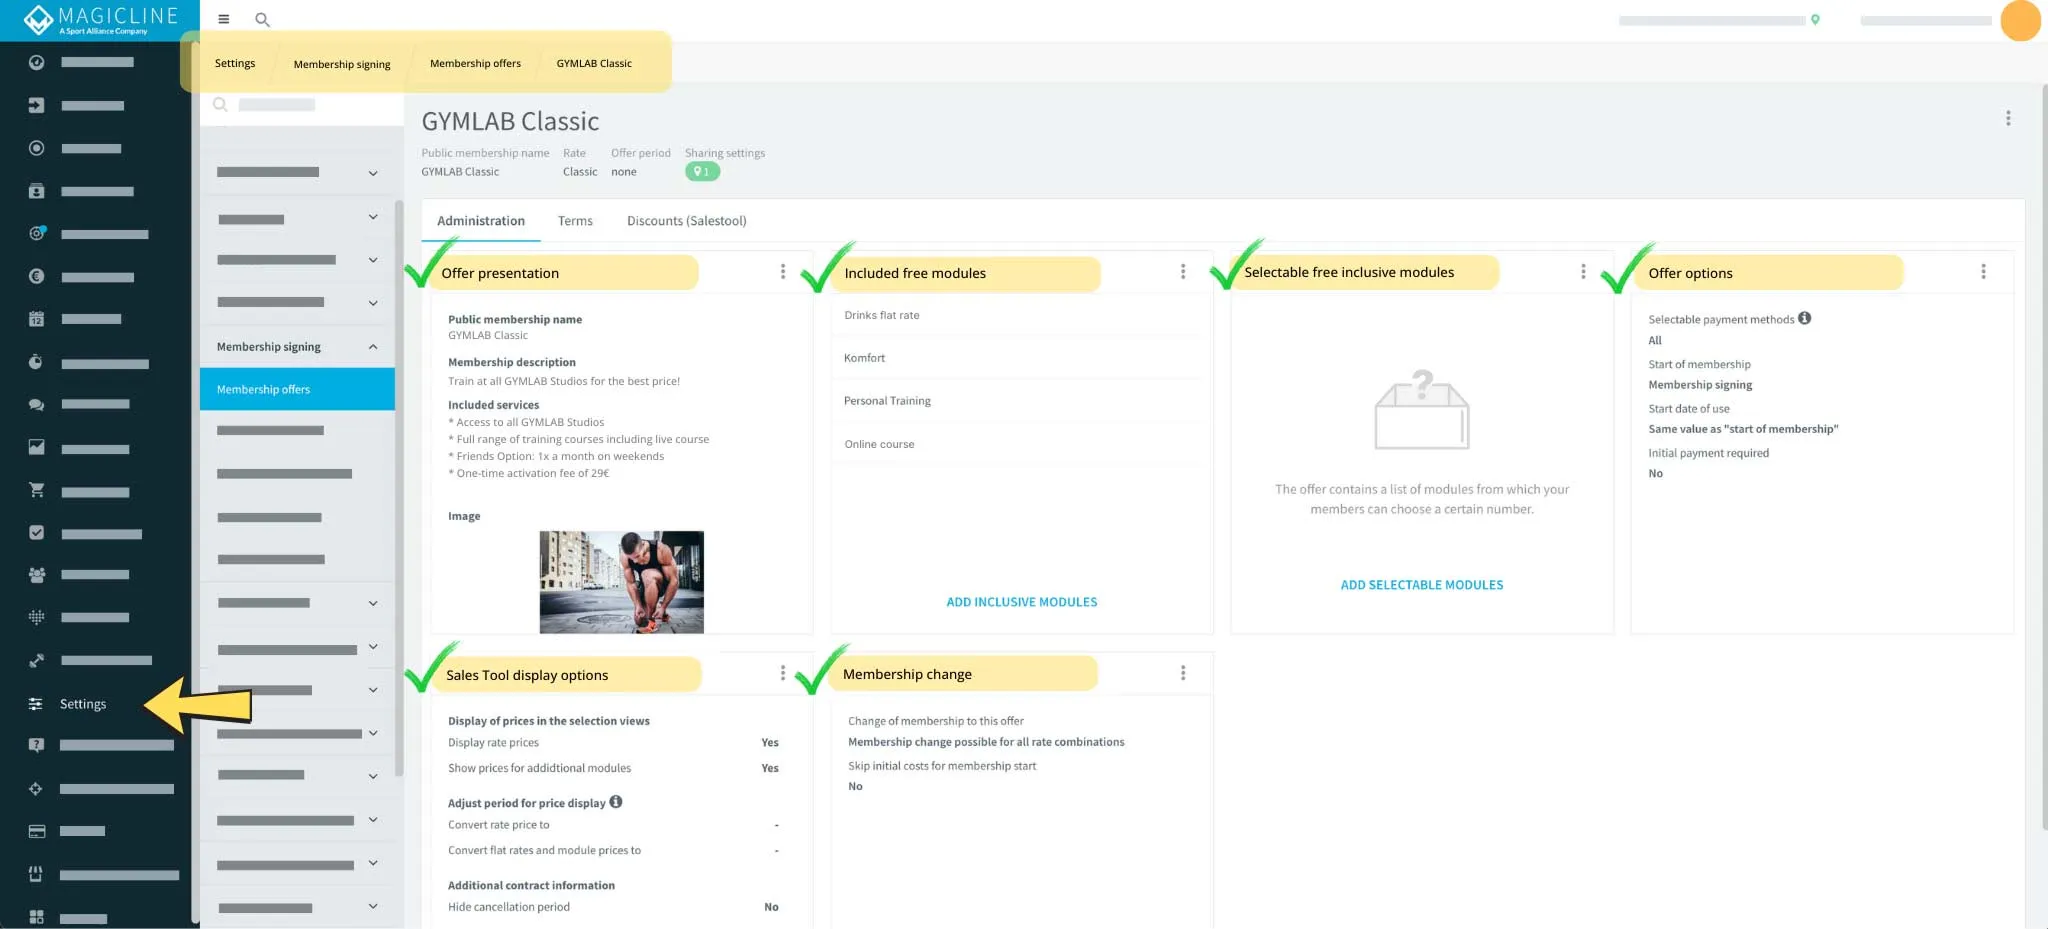The height and width of the screenshot is (929, 2048).
Task: Expand the last settings section chevron at bottom
Action: (373, 907)
